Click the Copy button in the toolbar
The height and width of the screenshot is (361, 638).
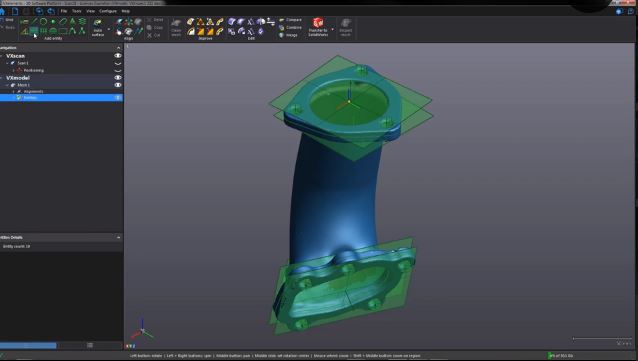155,28
